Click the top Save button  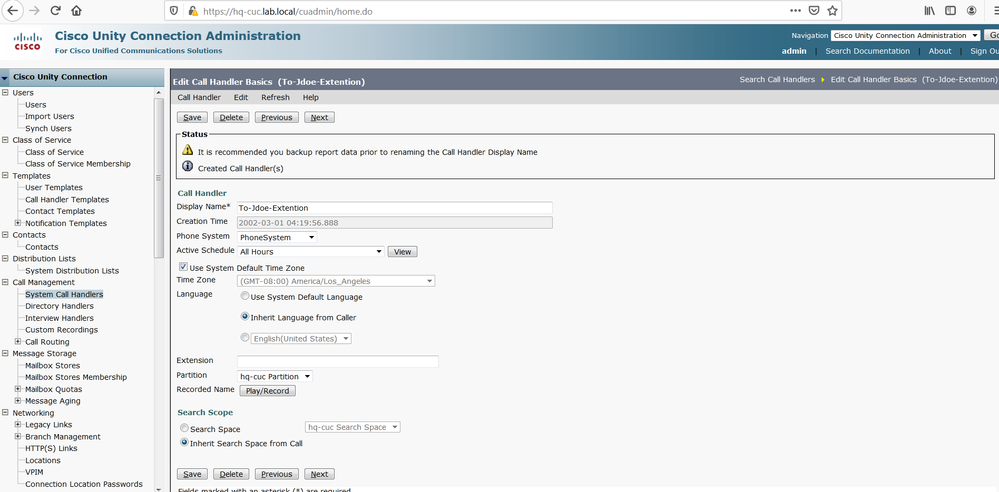click(x=192, y=117)
